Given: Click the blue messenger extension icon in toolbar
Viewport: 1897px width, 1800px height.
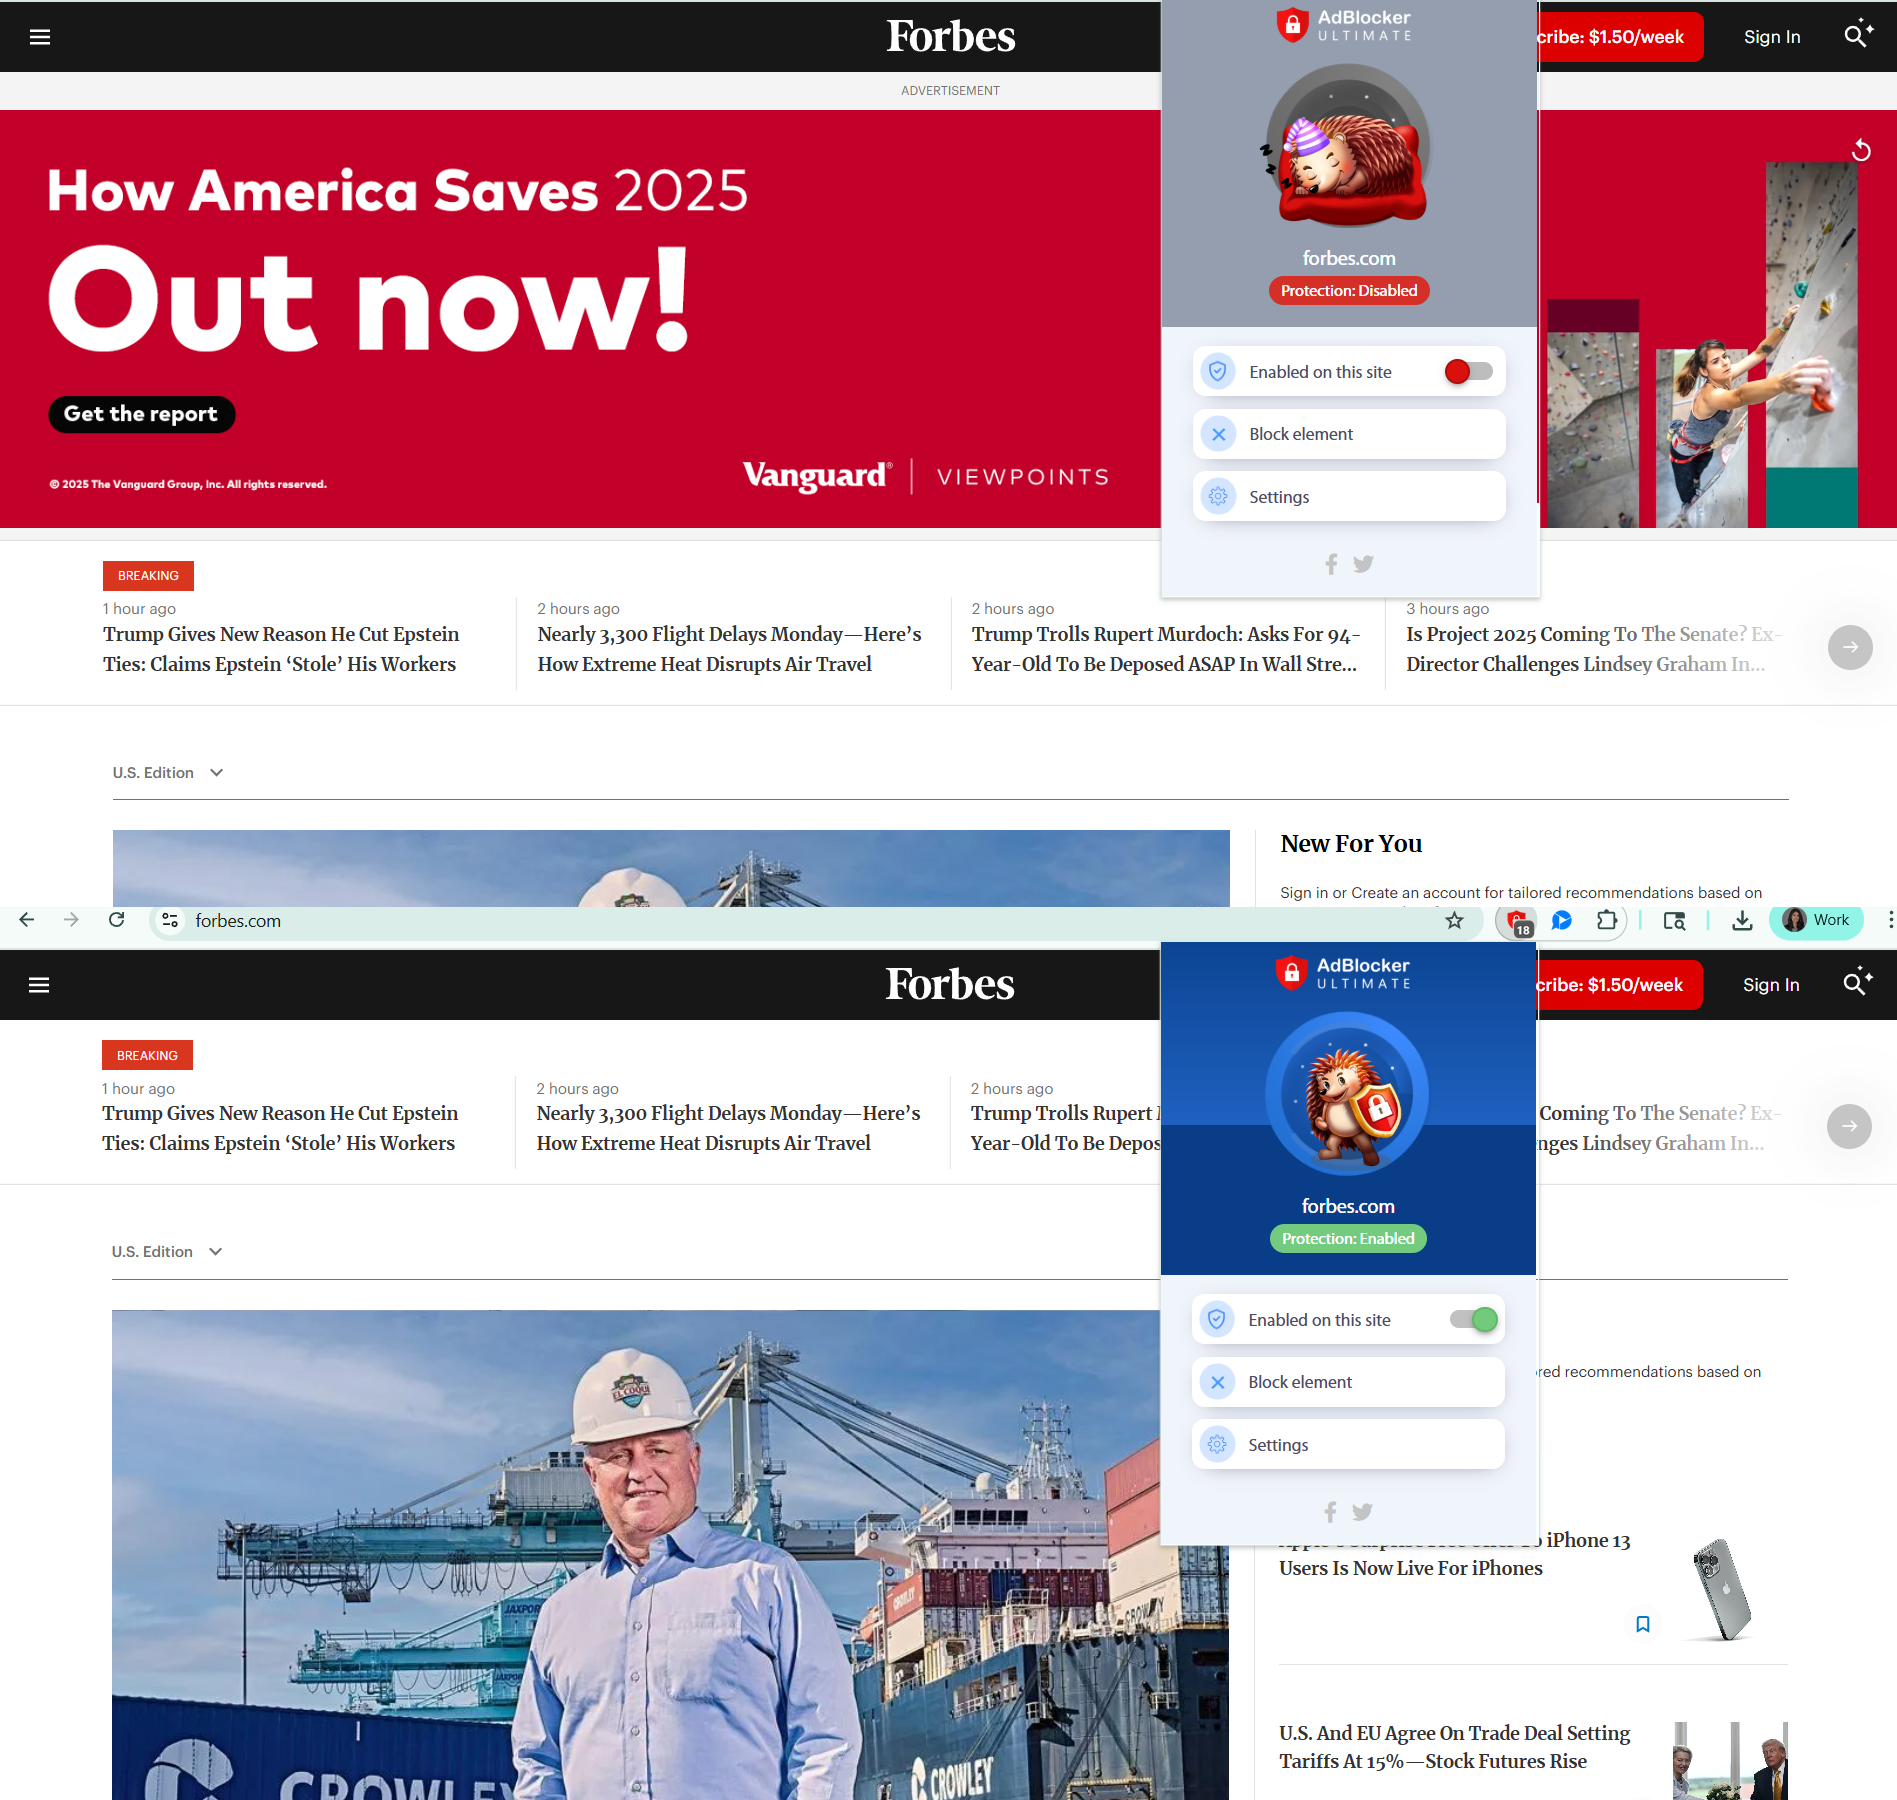Looking at the screenshot, I should point(1562,921).
